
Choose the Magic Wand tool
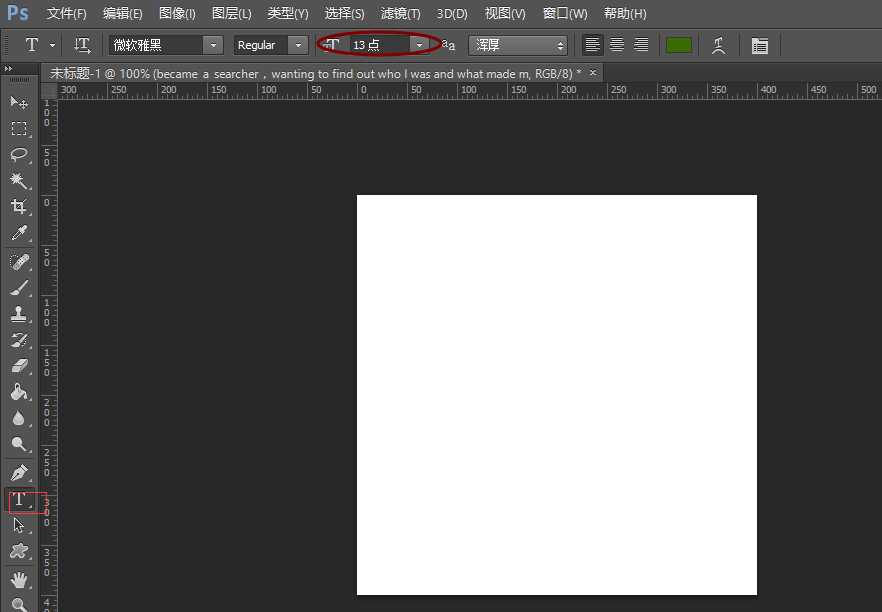[x=18, y=181]
